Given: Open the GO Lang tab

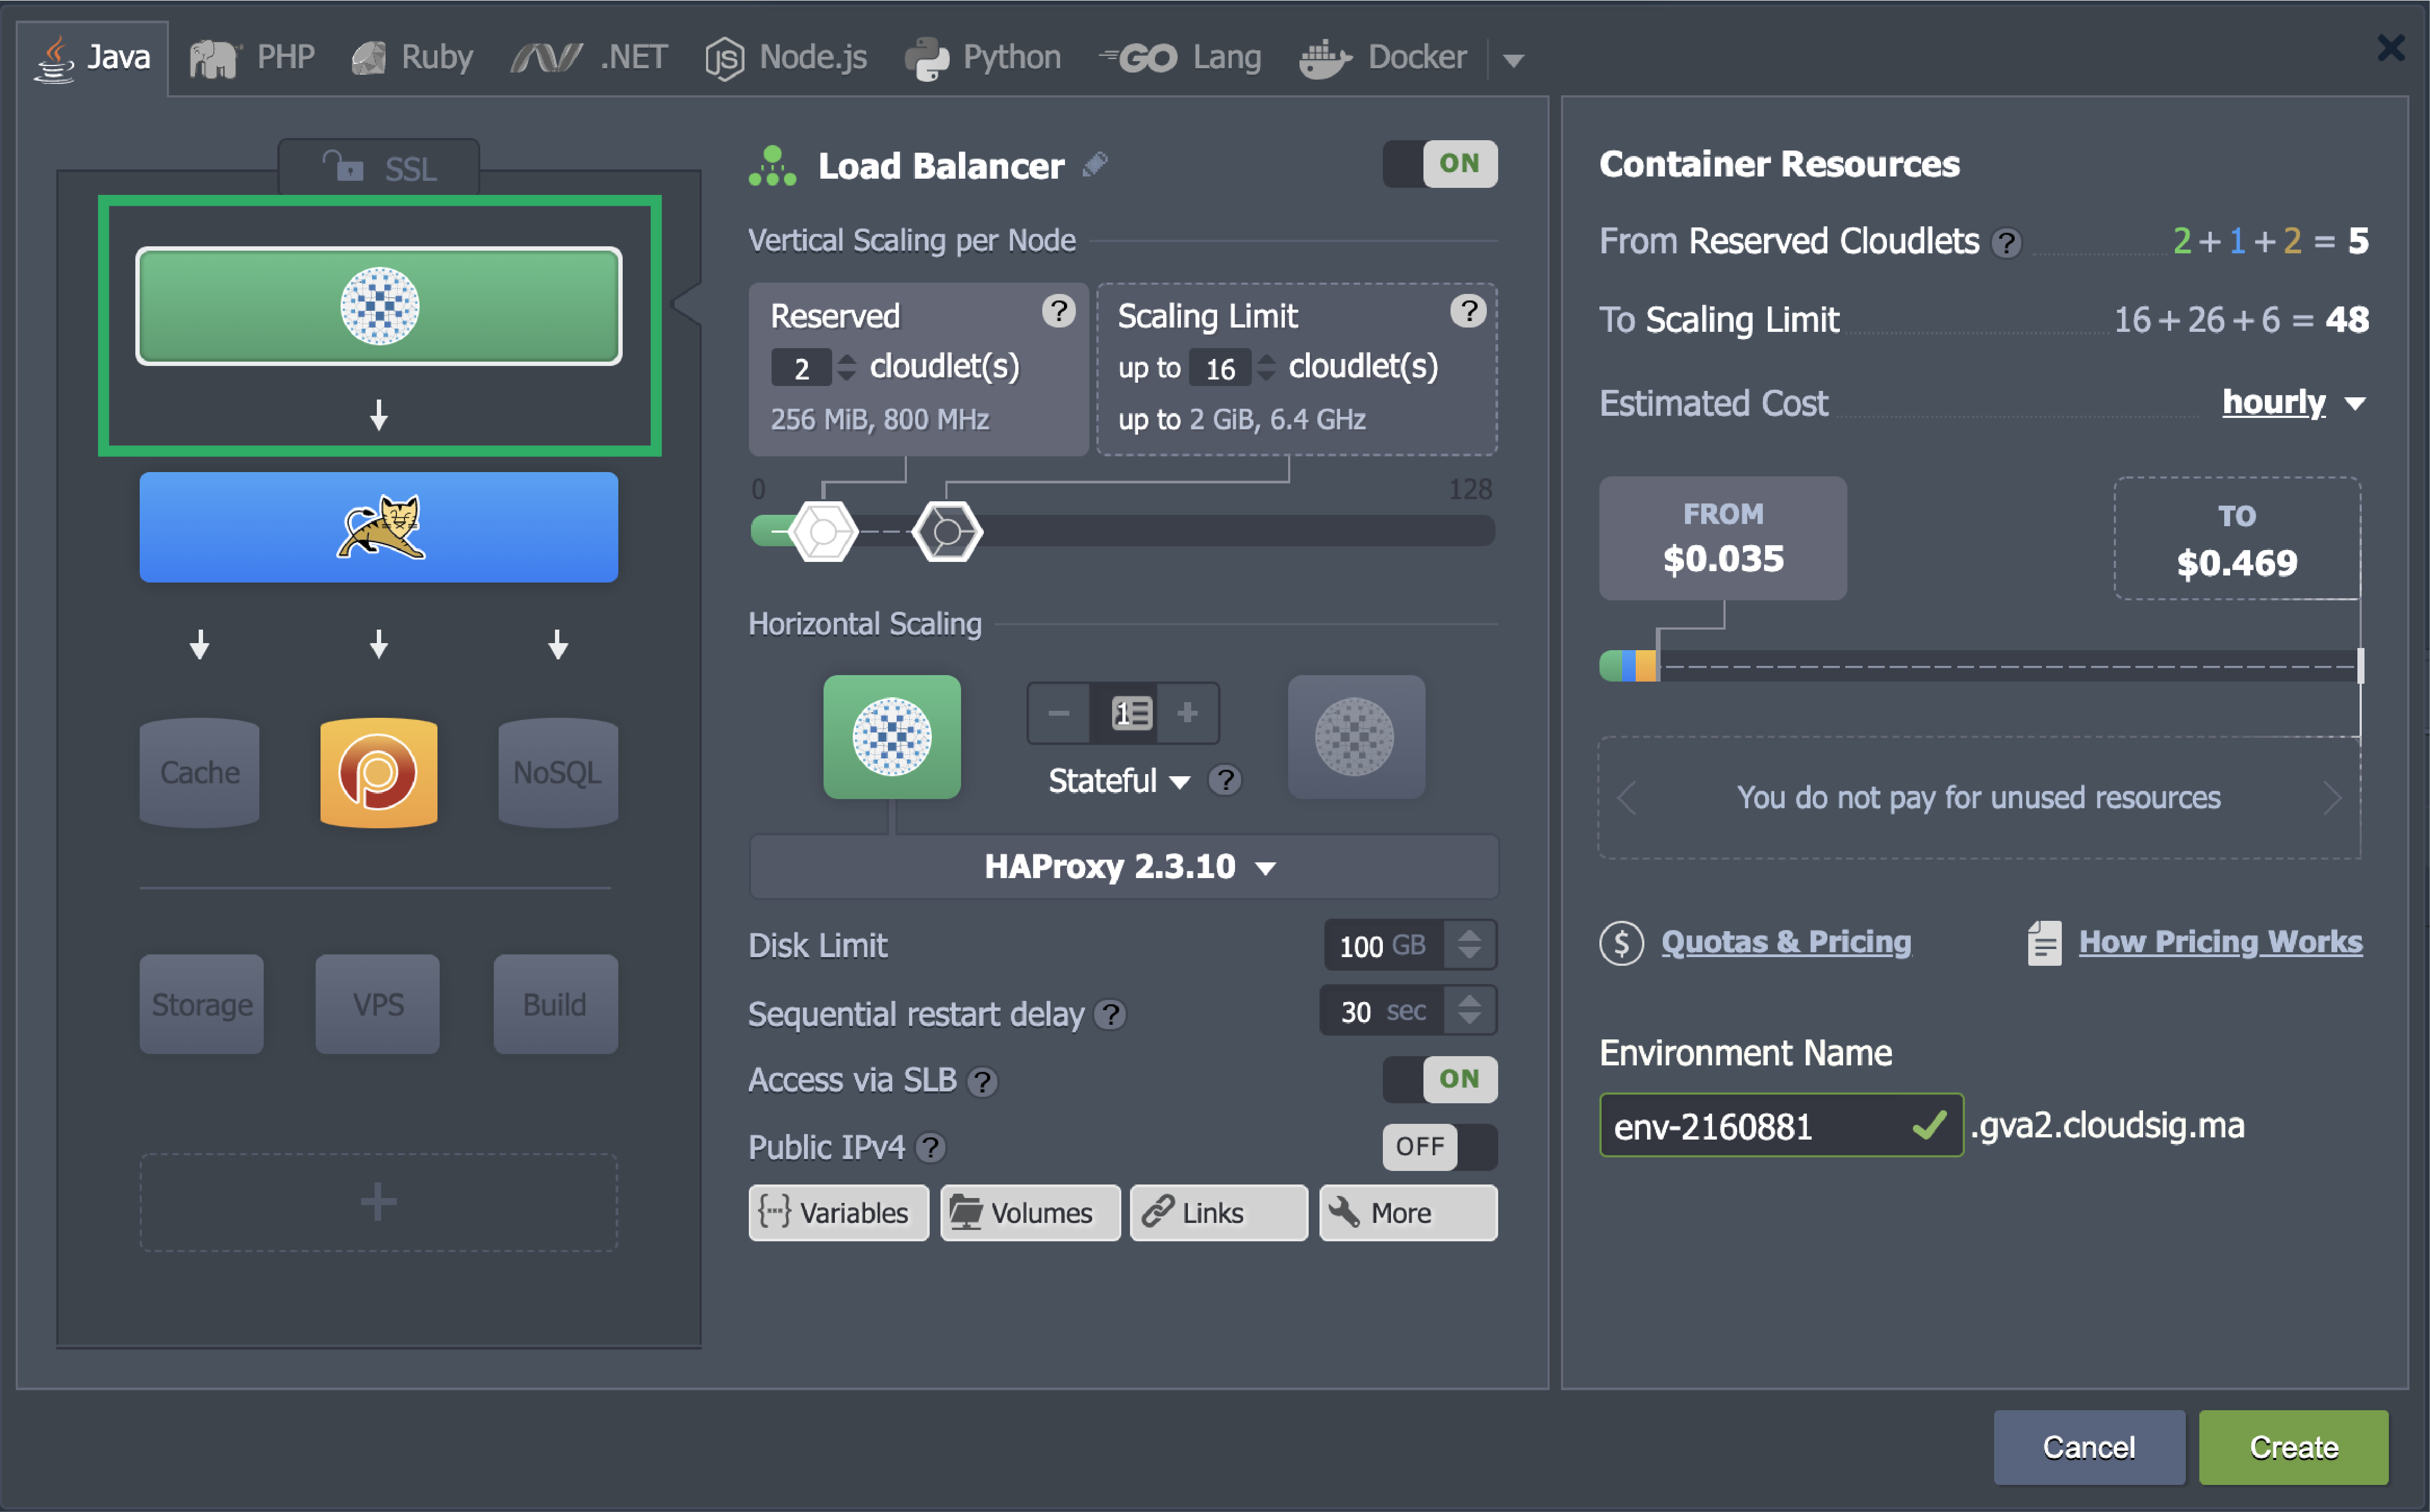Looking at the screenshot, I should [x=1180, y=58].
